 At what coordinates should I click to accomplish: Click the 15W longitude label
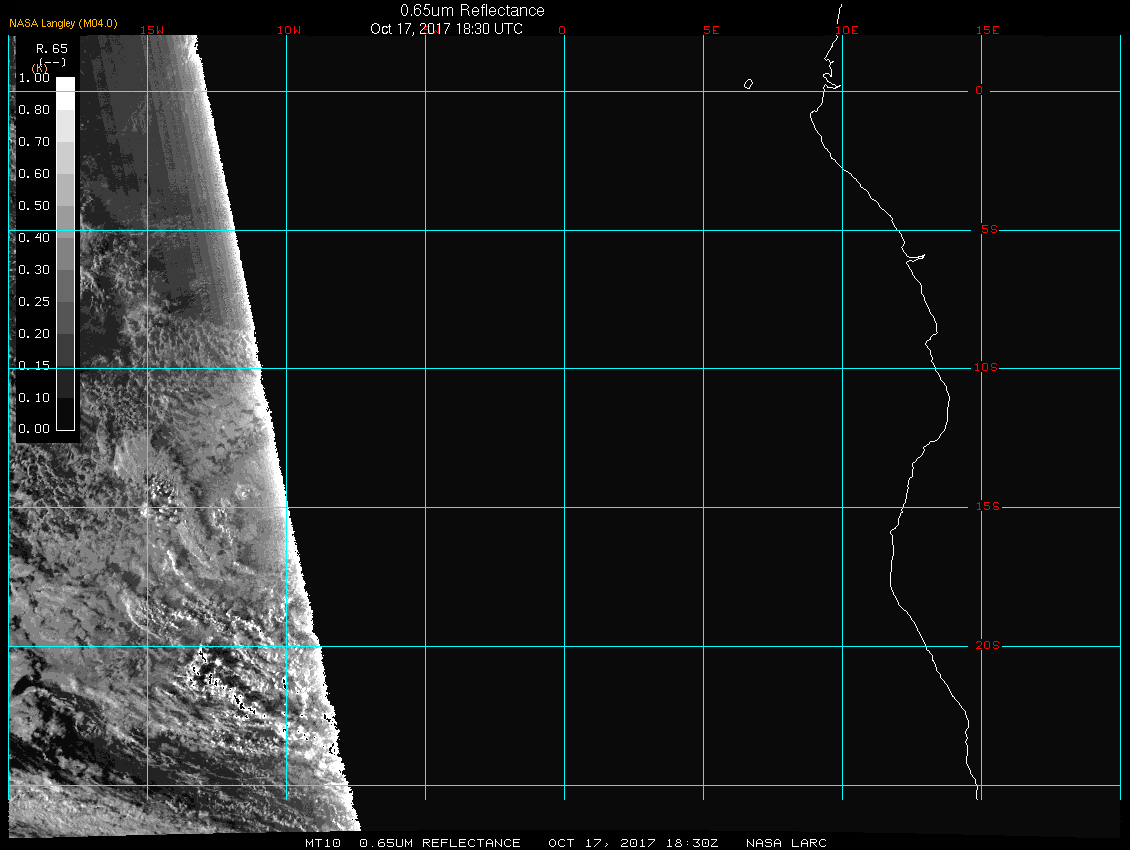(x=152, y=30)
